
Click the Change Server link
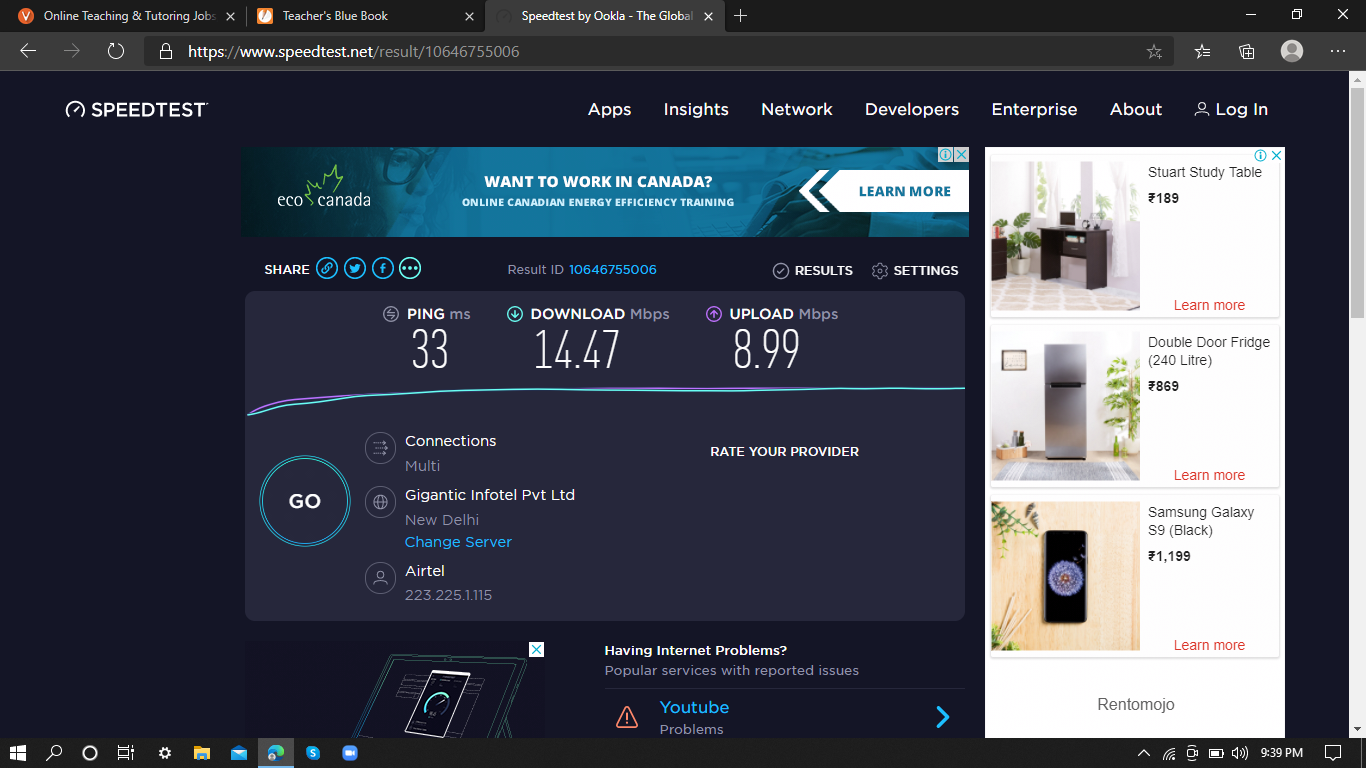pyautogui.click(x=458, y=542)
